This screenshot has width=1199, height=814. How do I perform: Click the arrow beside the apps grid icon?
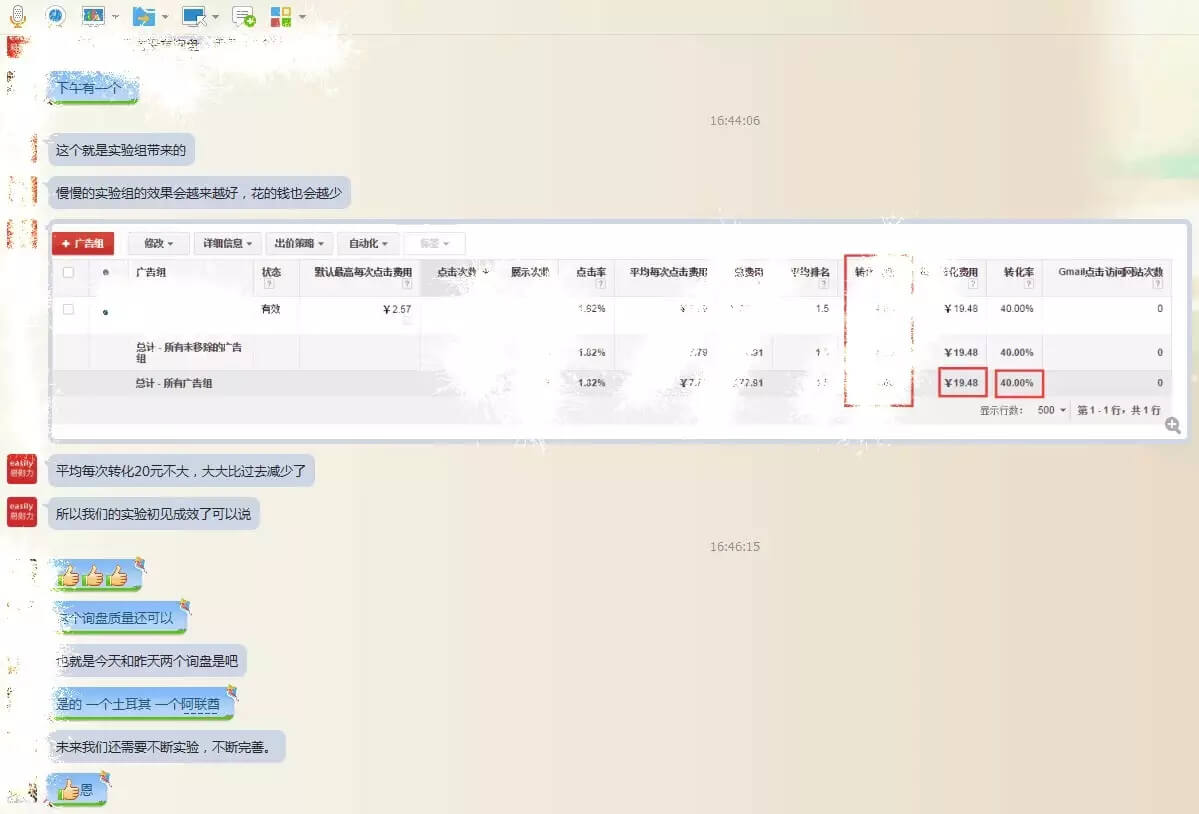(x=302, y=16)
